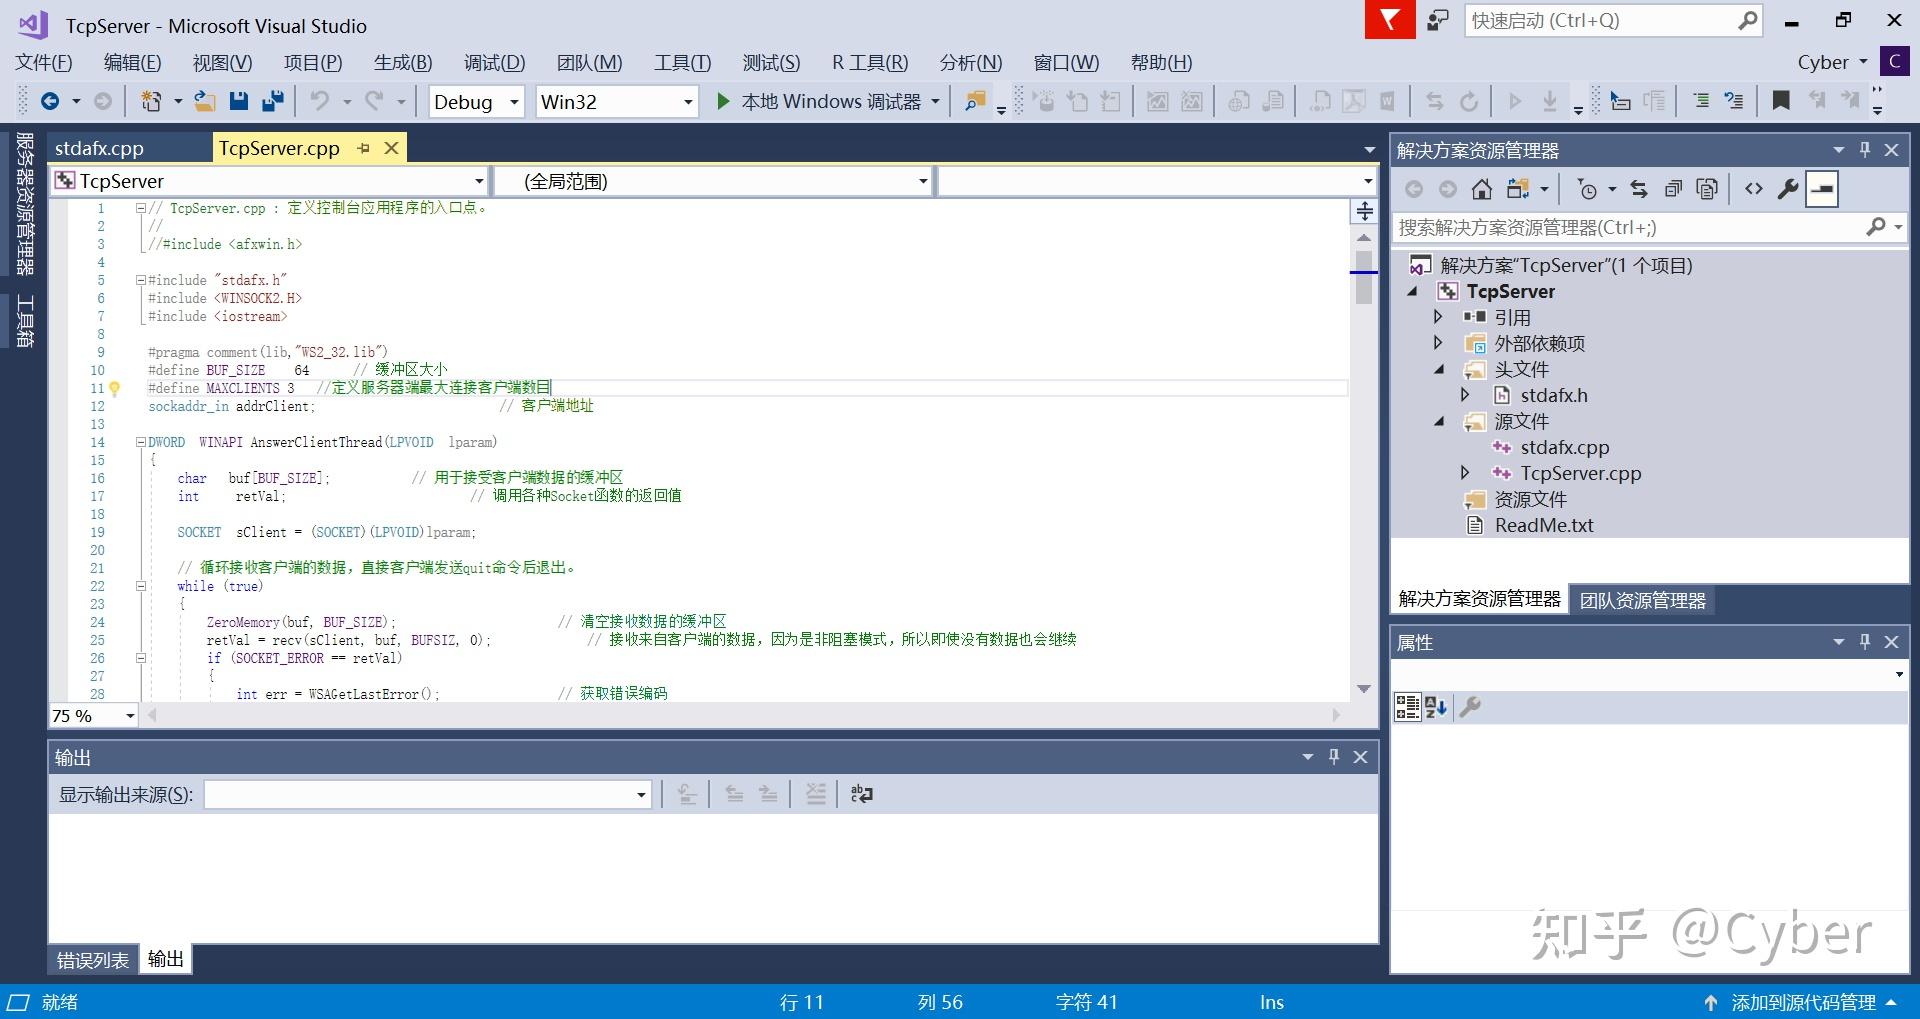Toggle auto-hide pin on the 输出 panel
The width and height of the screenshot is (1920, 1019).
(x=1333, y=757)
